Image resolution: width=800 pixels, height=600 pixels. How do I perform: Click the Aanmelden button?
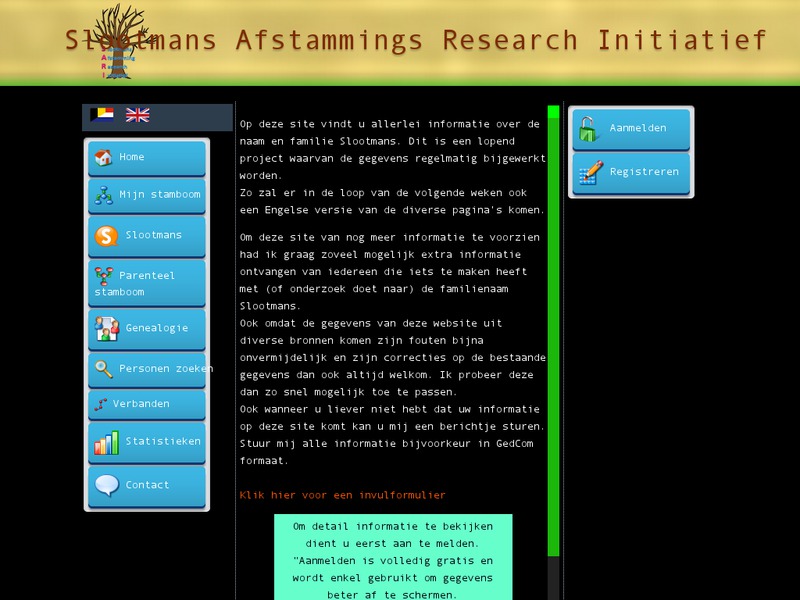point(630,128)
